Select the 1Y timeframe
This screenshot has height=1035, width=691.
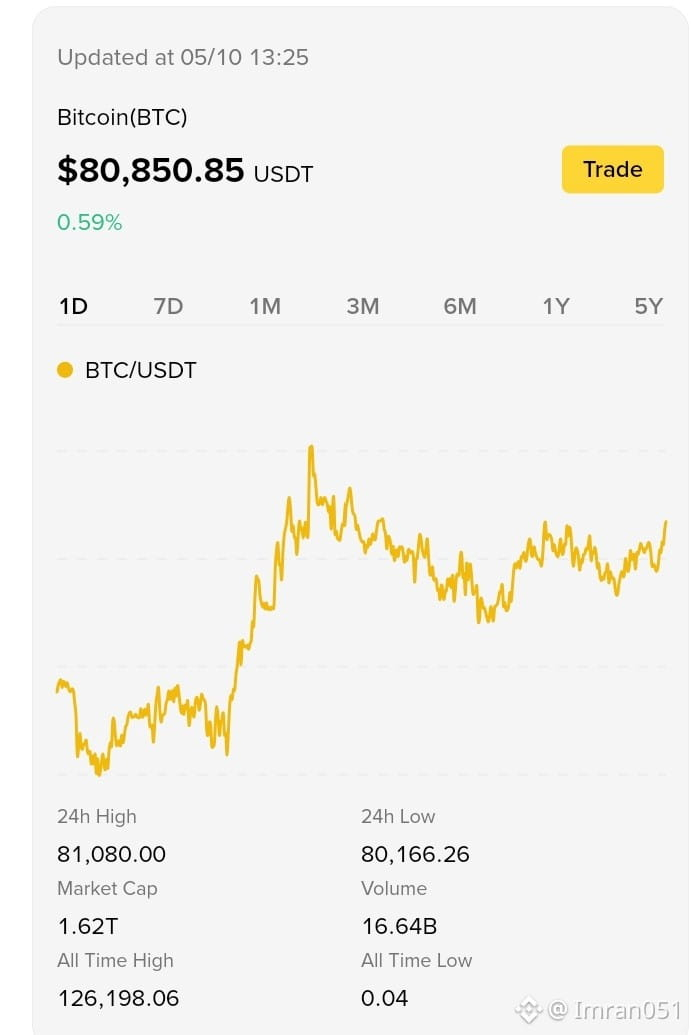point(556,306)
